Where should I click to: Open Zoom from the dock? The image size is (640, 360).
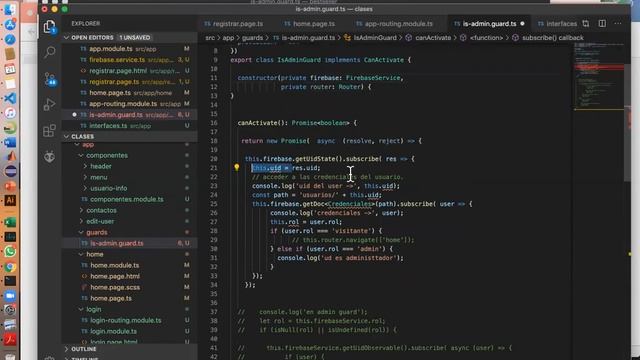[10, 296]
